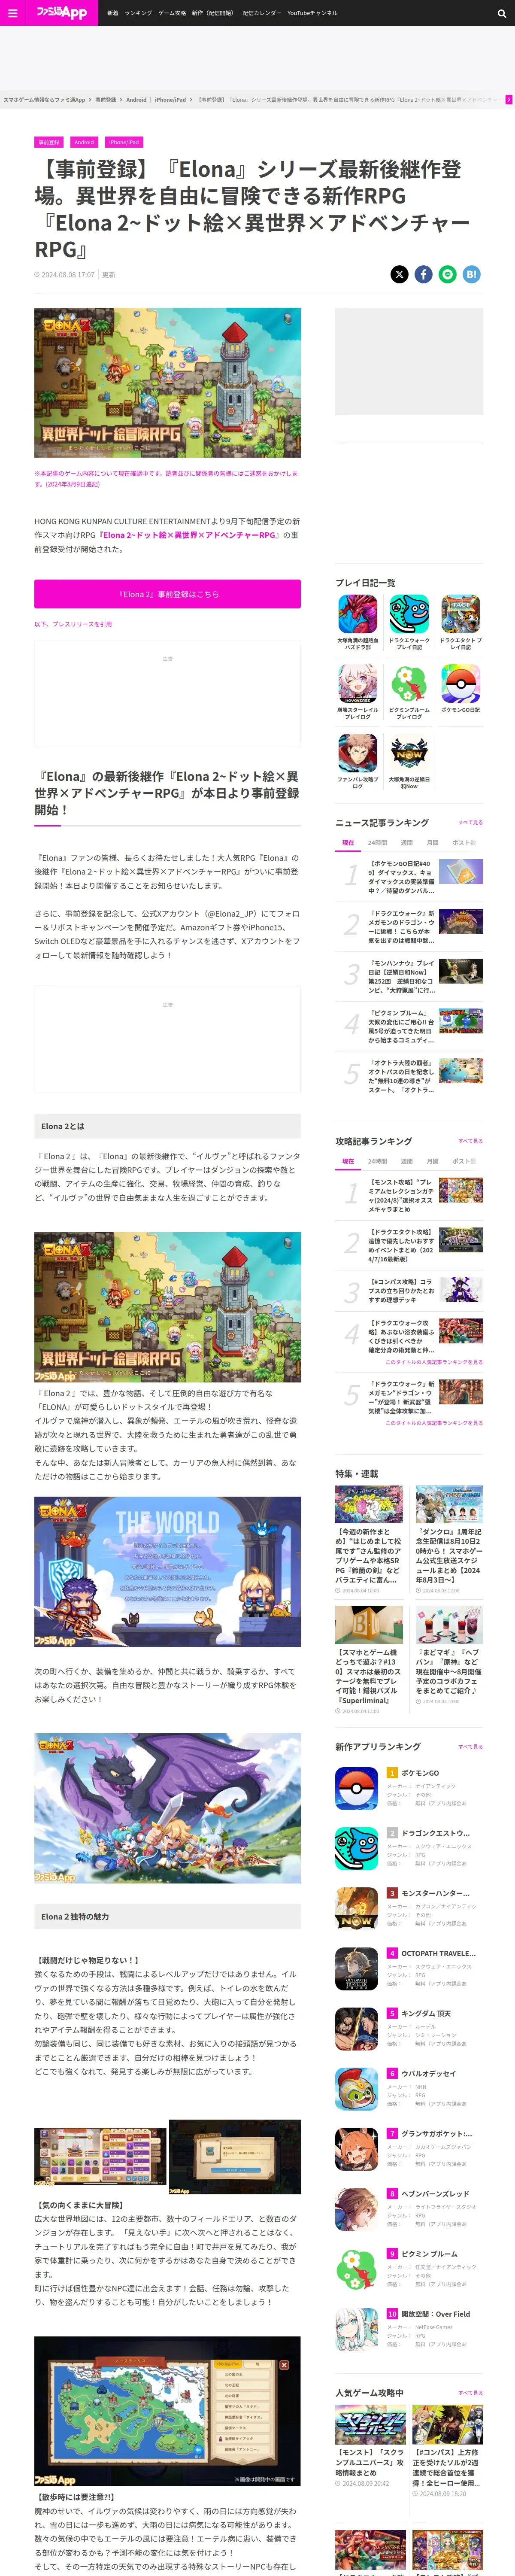This screenshot has width=515, height=2576.
Task: Open モンスターハンター Now app icon
Action: [x=356, y=1909]
